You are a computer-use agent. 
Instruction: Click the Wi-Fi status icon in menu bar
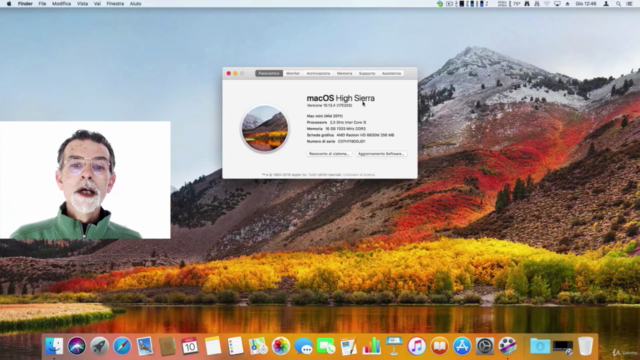click(x=547, y=4)
